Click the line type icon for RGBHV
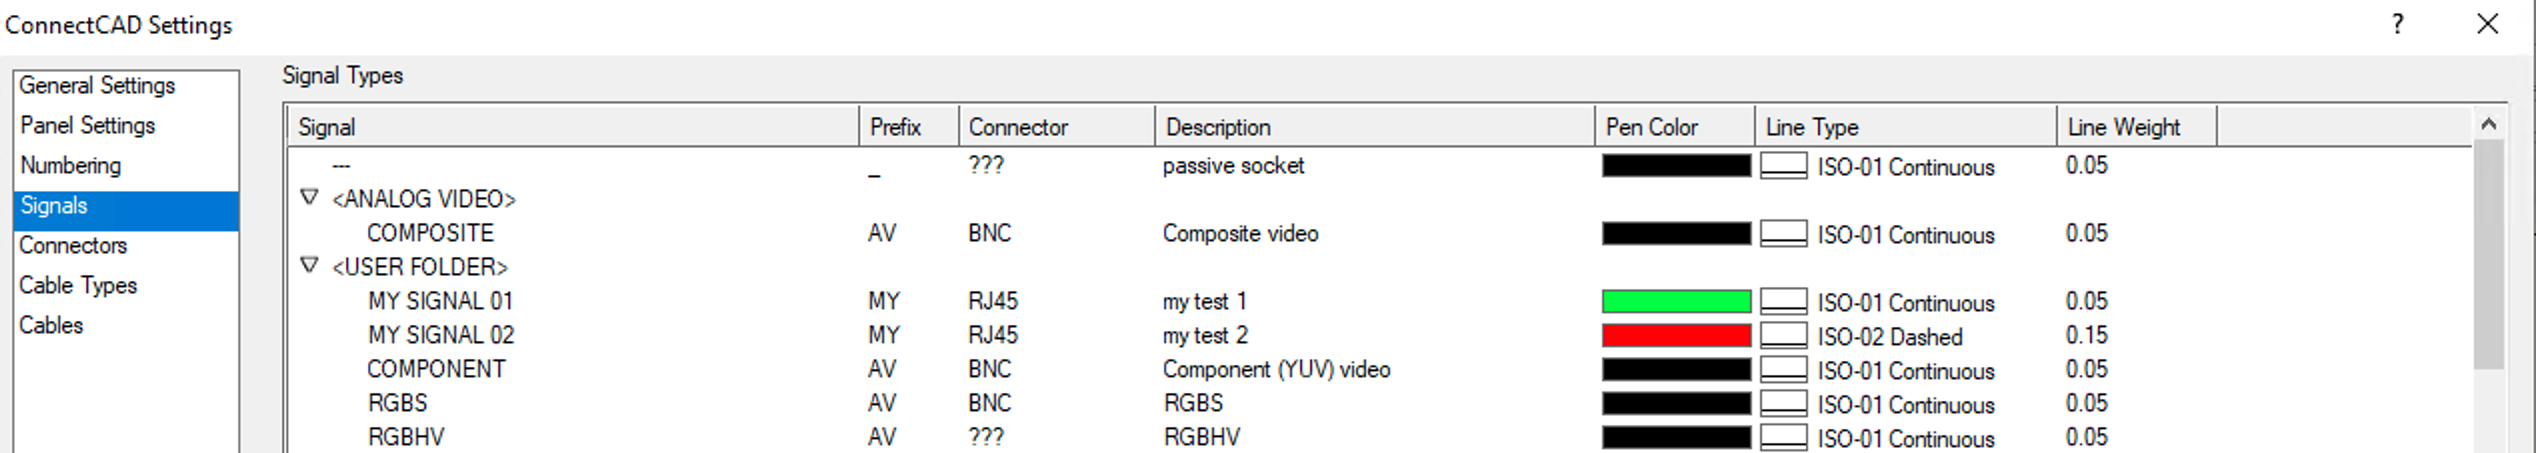This screenshot has width=2536, height=453. pos(1783,437)
